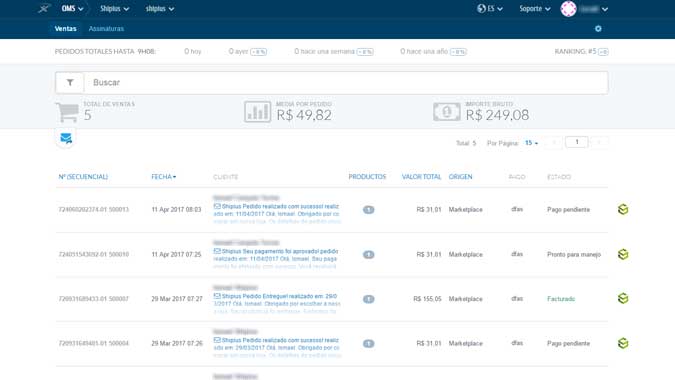Open the 'Seu pagamento foi aprovado' message

click(x=276, y=259)
